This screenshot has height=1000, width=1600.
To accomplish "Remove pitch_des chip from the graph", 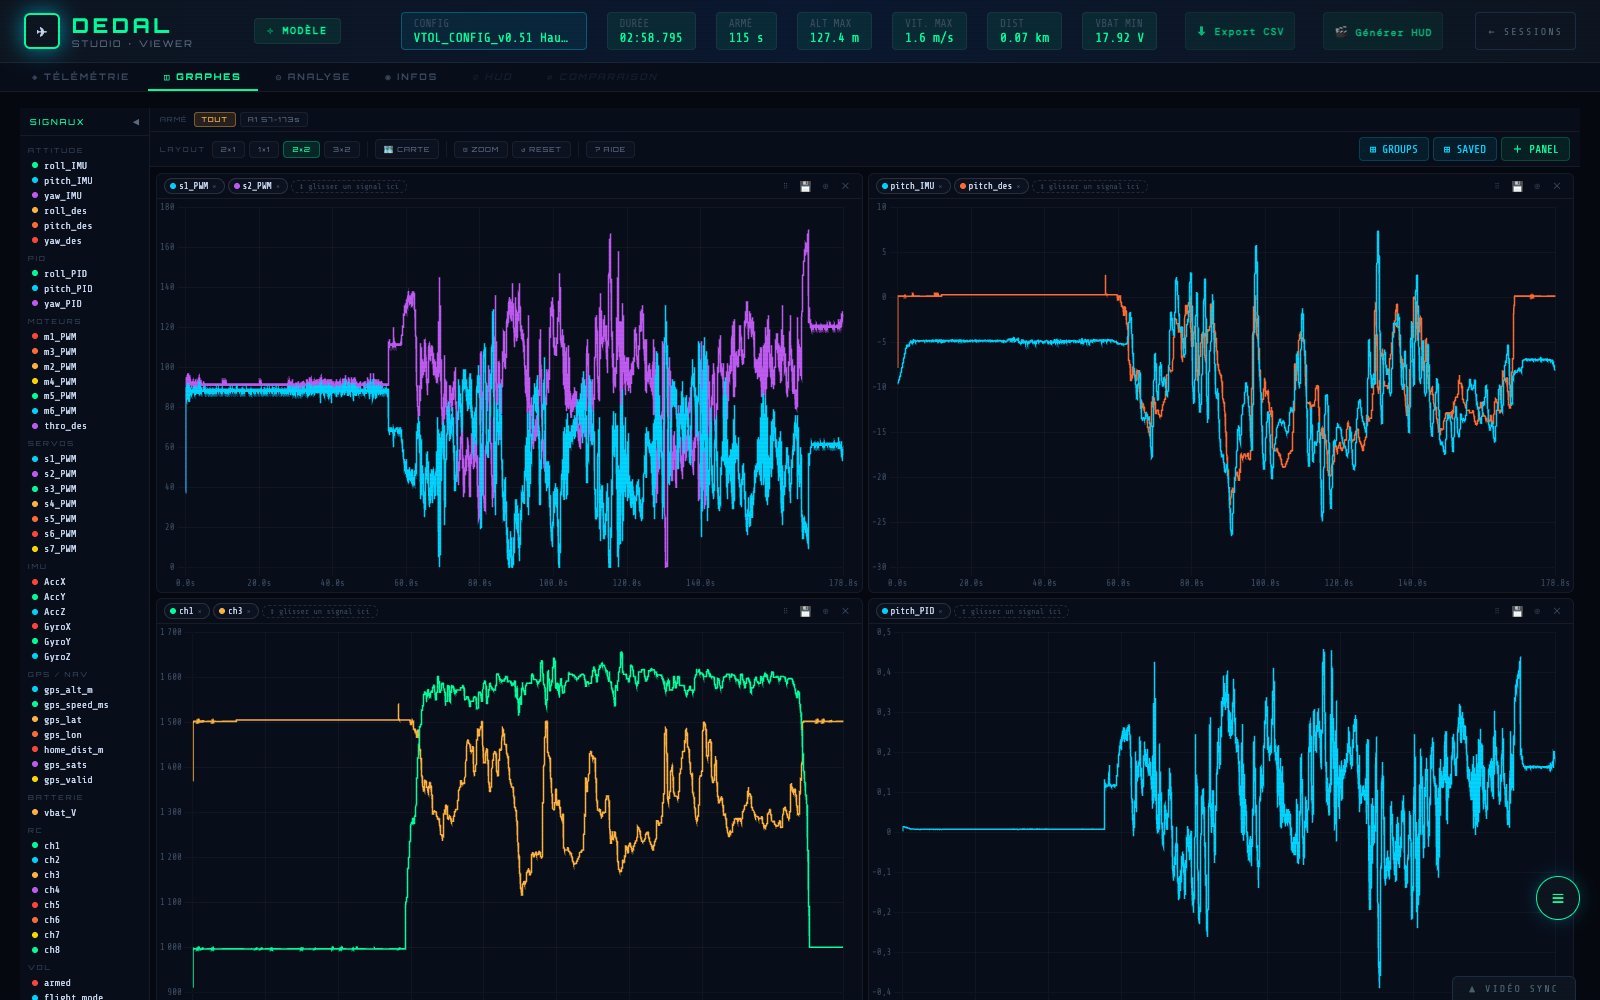I will pyautogui.click(x=1018, y=186).
